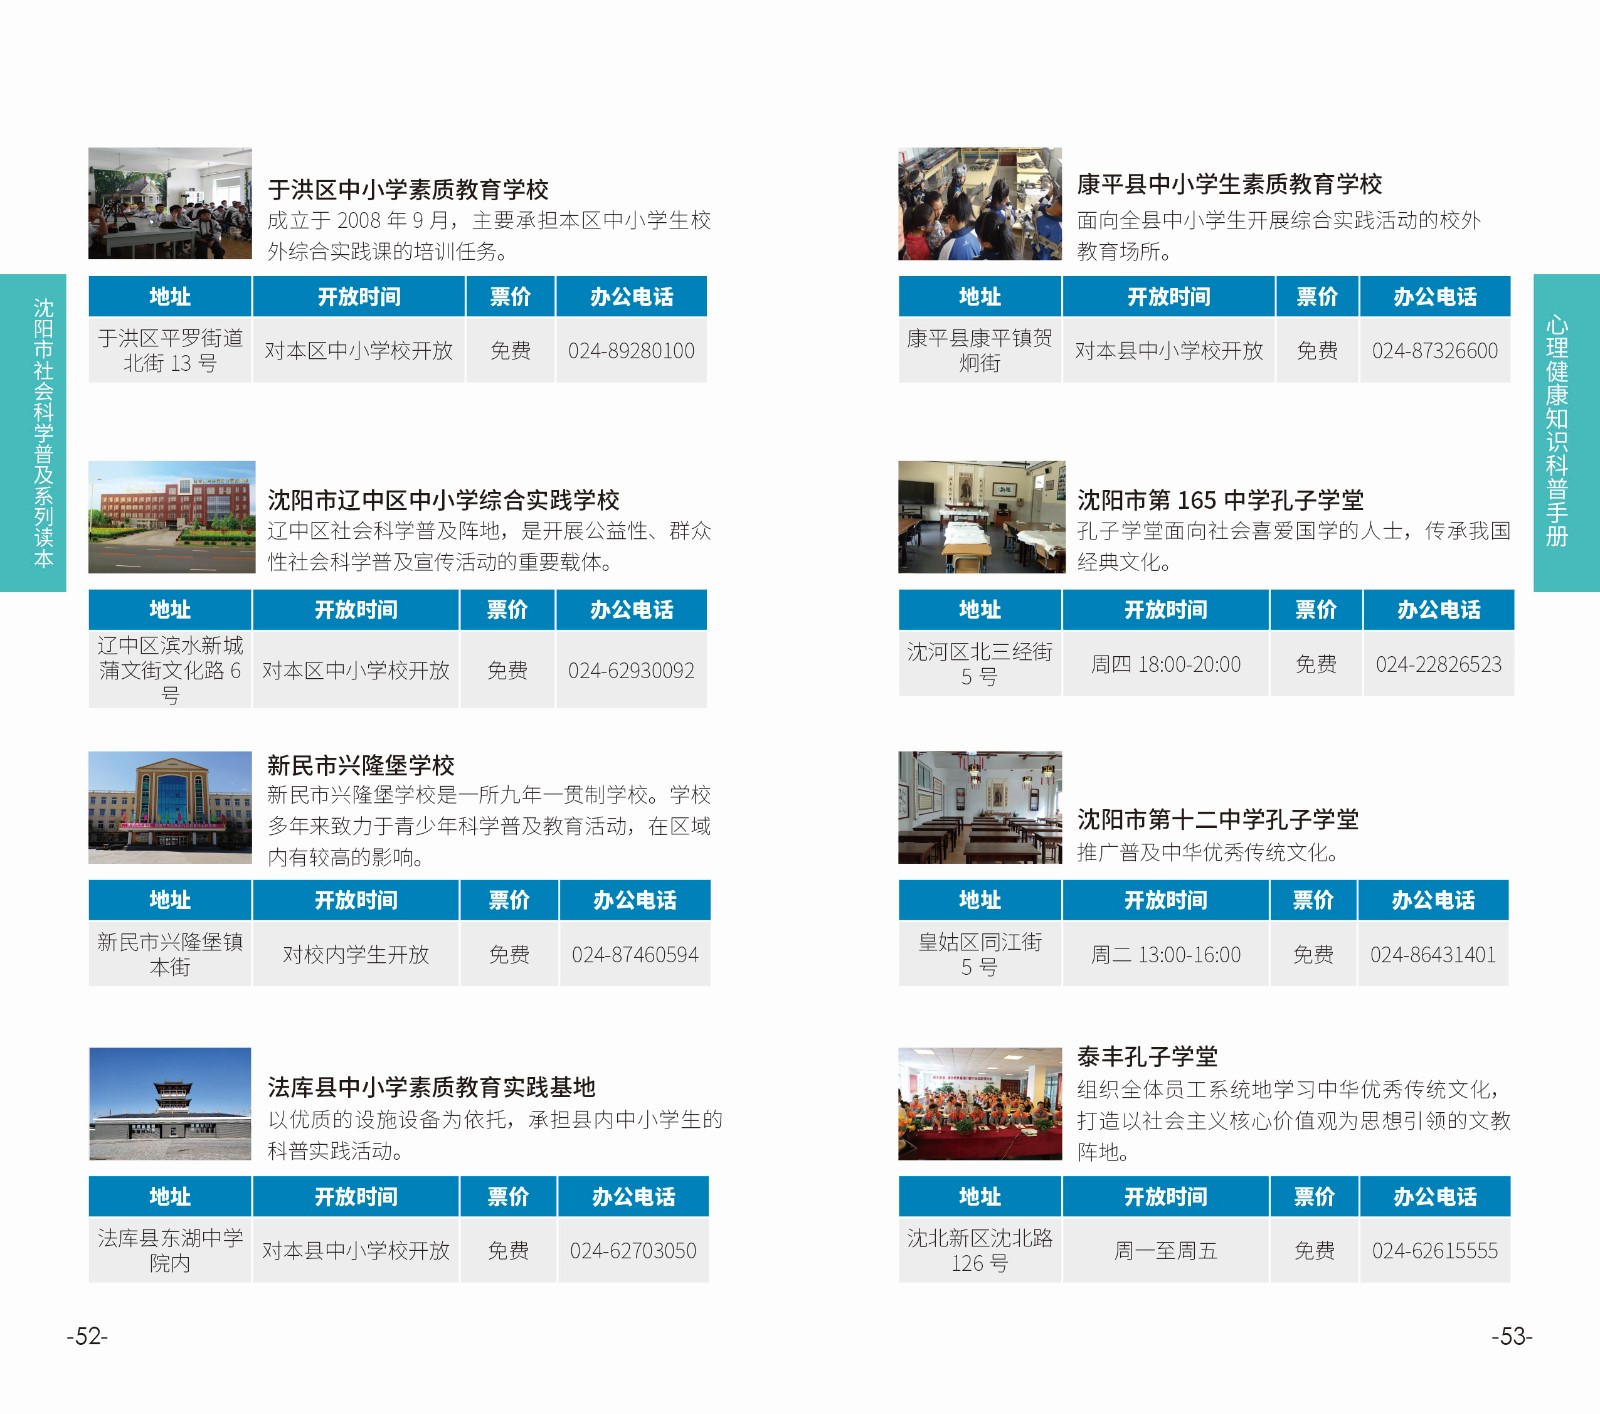Click phone number 024-87460594
The width and height of the screenshot is (1600, 1414).
[x=635, y=955]
